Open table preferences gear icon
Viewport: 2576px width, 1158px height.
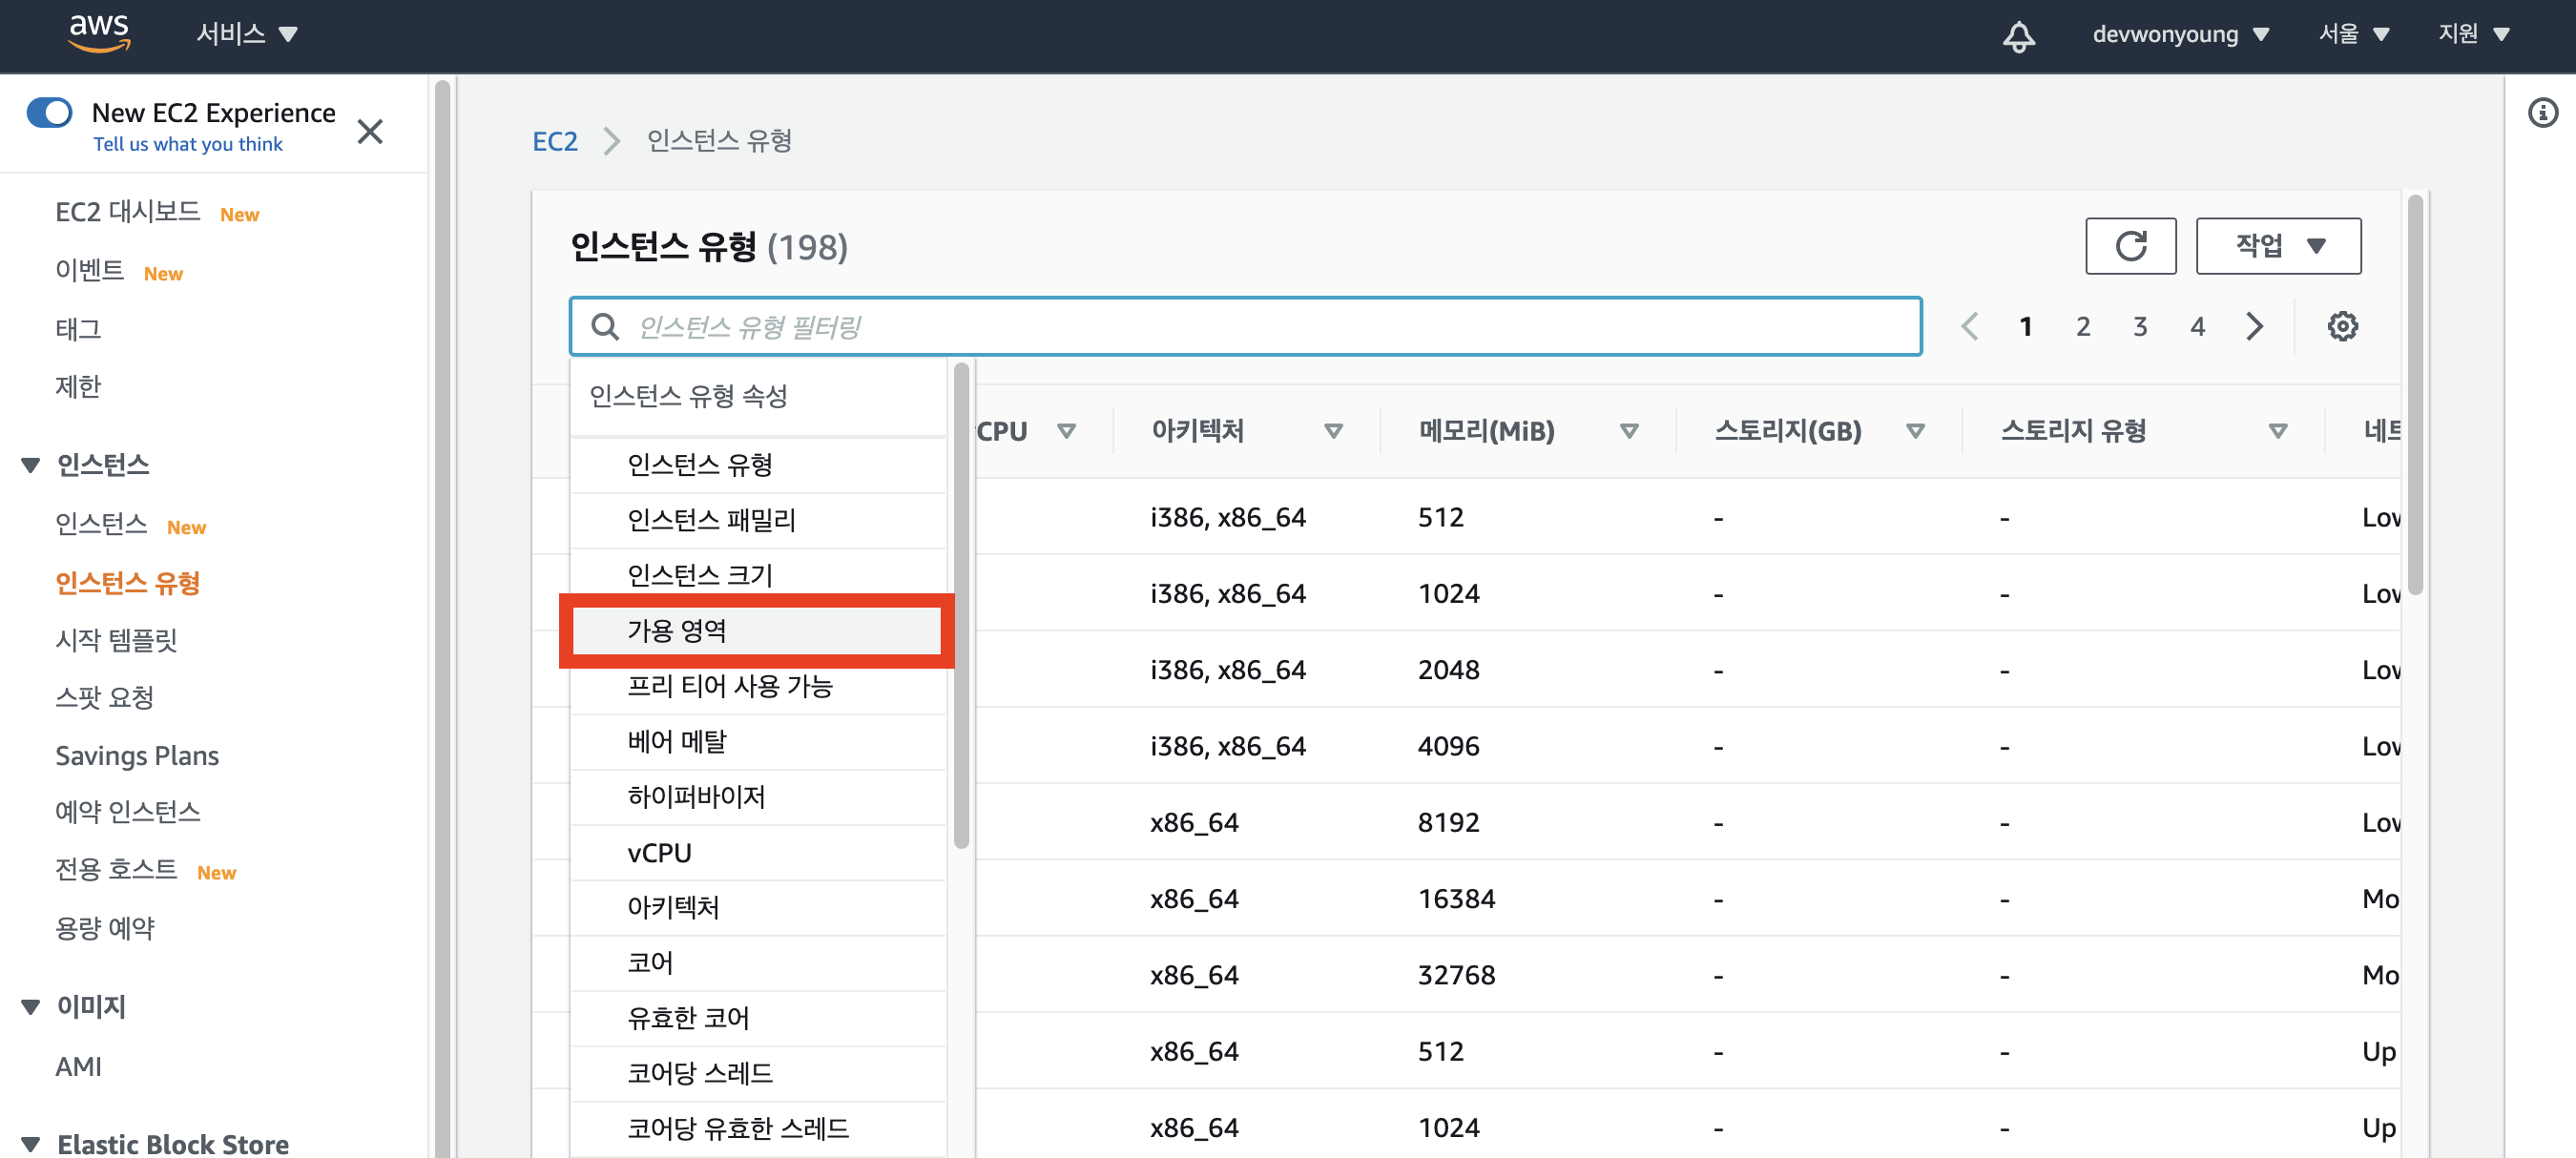[x=2342, y=326]
